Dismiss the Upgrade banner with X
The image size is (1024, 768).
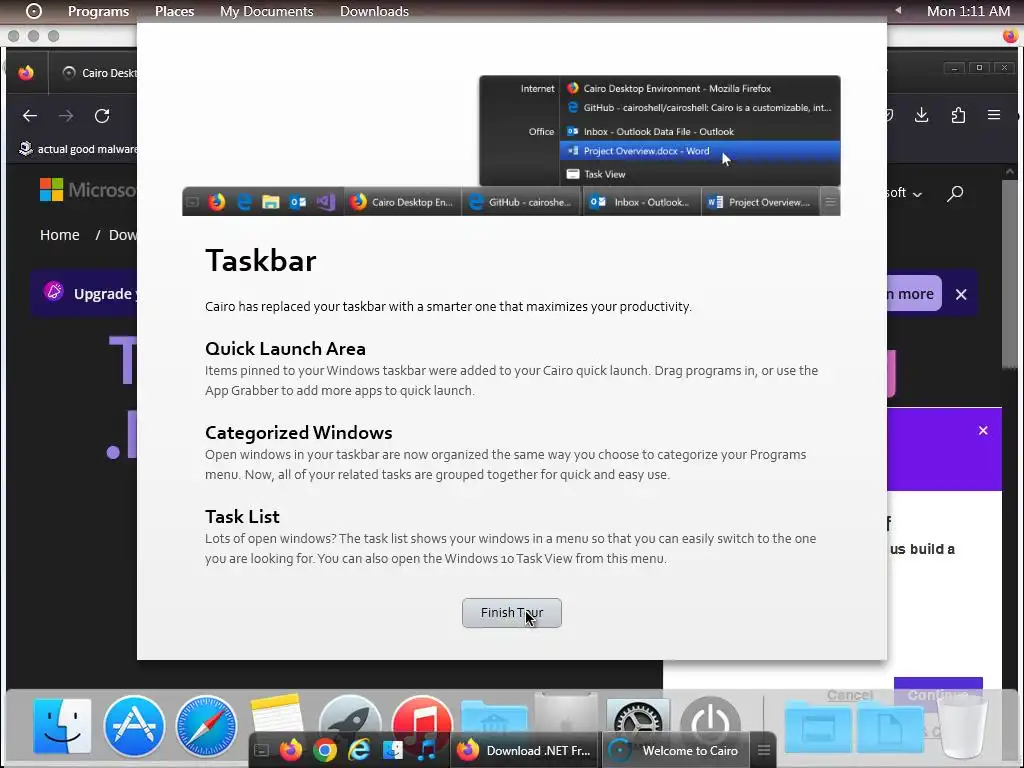pos(961,294)
